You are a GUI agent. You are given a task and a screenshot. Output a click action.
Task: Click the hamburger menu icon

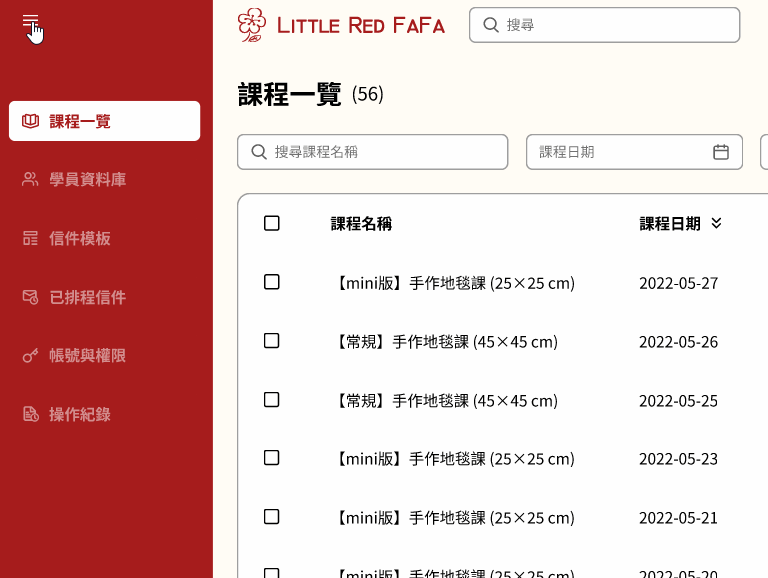click(30, 22)
